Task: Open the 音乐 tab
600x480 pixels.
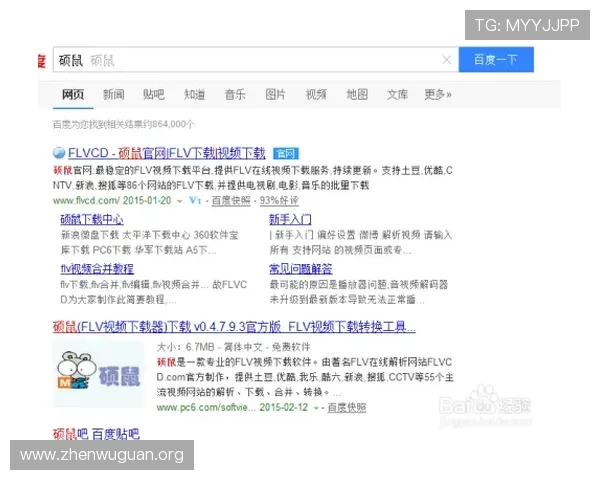Action: pos(235,95)
